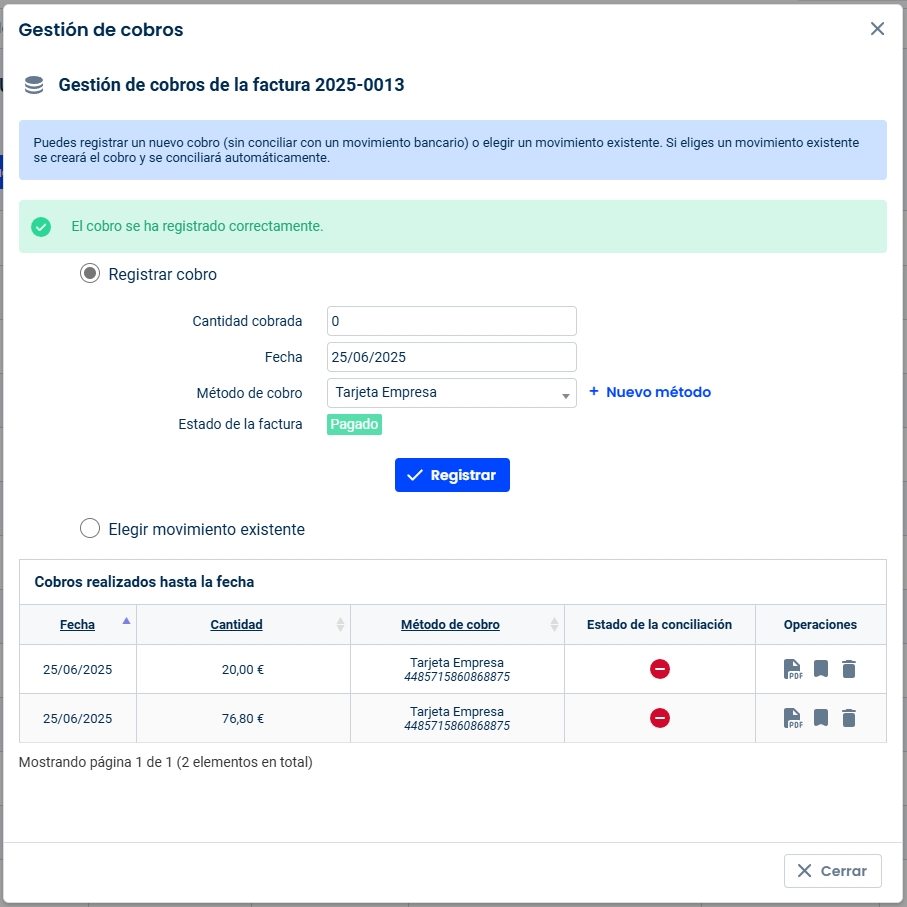
Task: Sort table by Fecha column
Action: click(x=78, y=625)
